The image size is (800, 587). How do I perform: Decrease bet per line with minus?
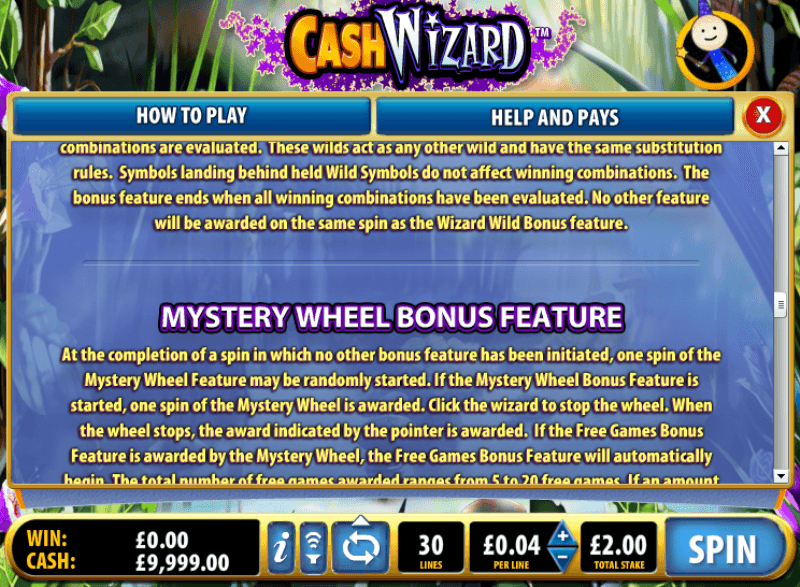pyautogui.click(x=562, y=559)
